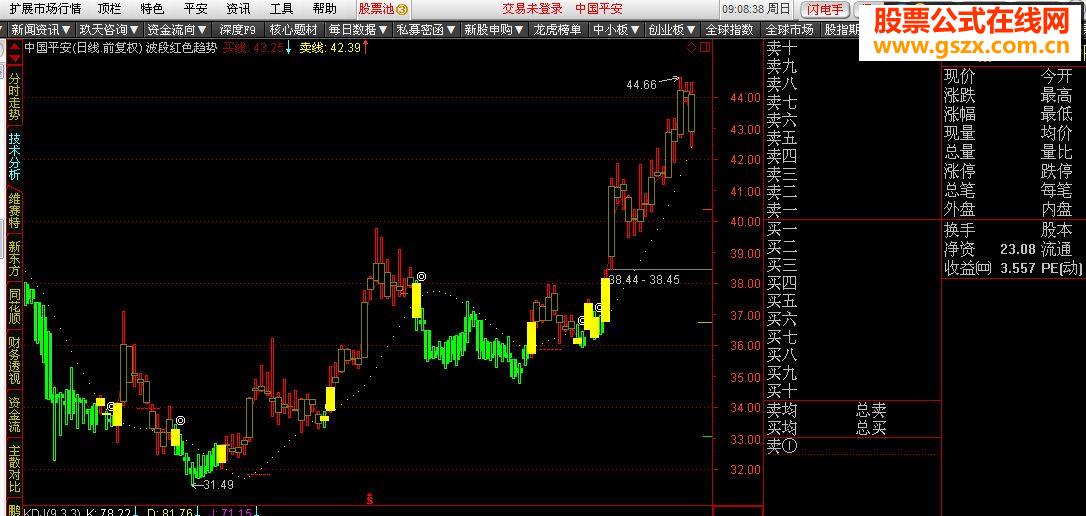Click circled signal marker near 33.50 candle

click(x=181, y=420)
